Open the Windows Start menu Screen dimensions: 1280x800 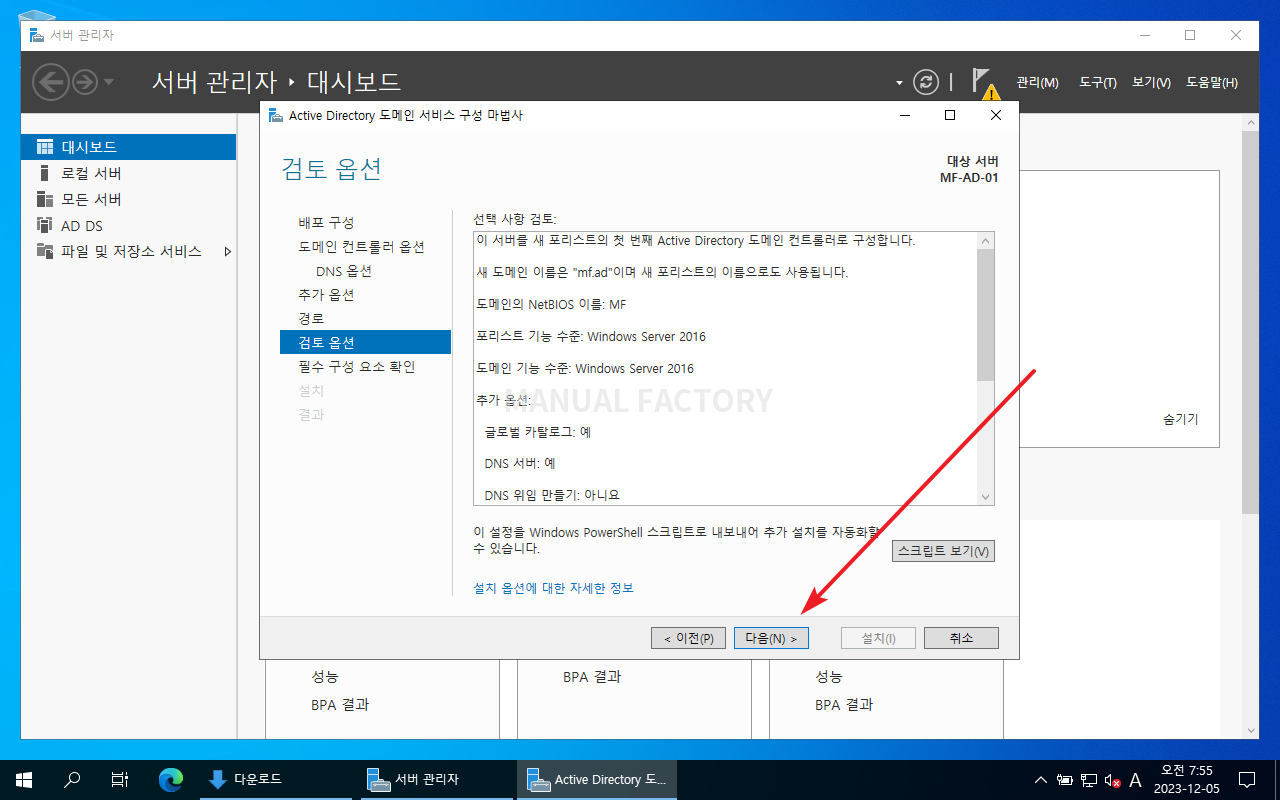click(x=24, y=780)
